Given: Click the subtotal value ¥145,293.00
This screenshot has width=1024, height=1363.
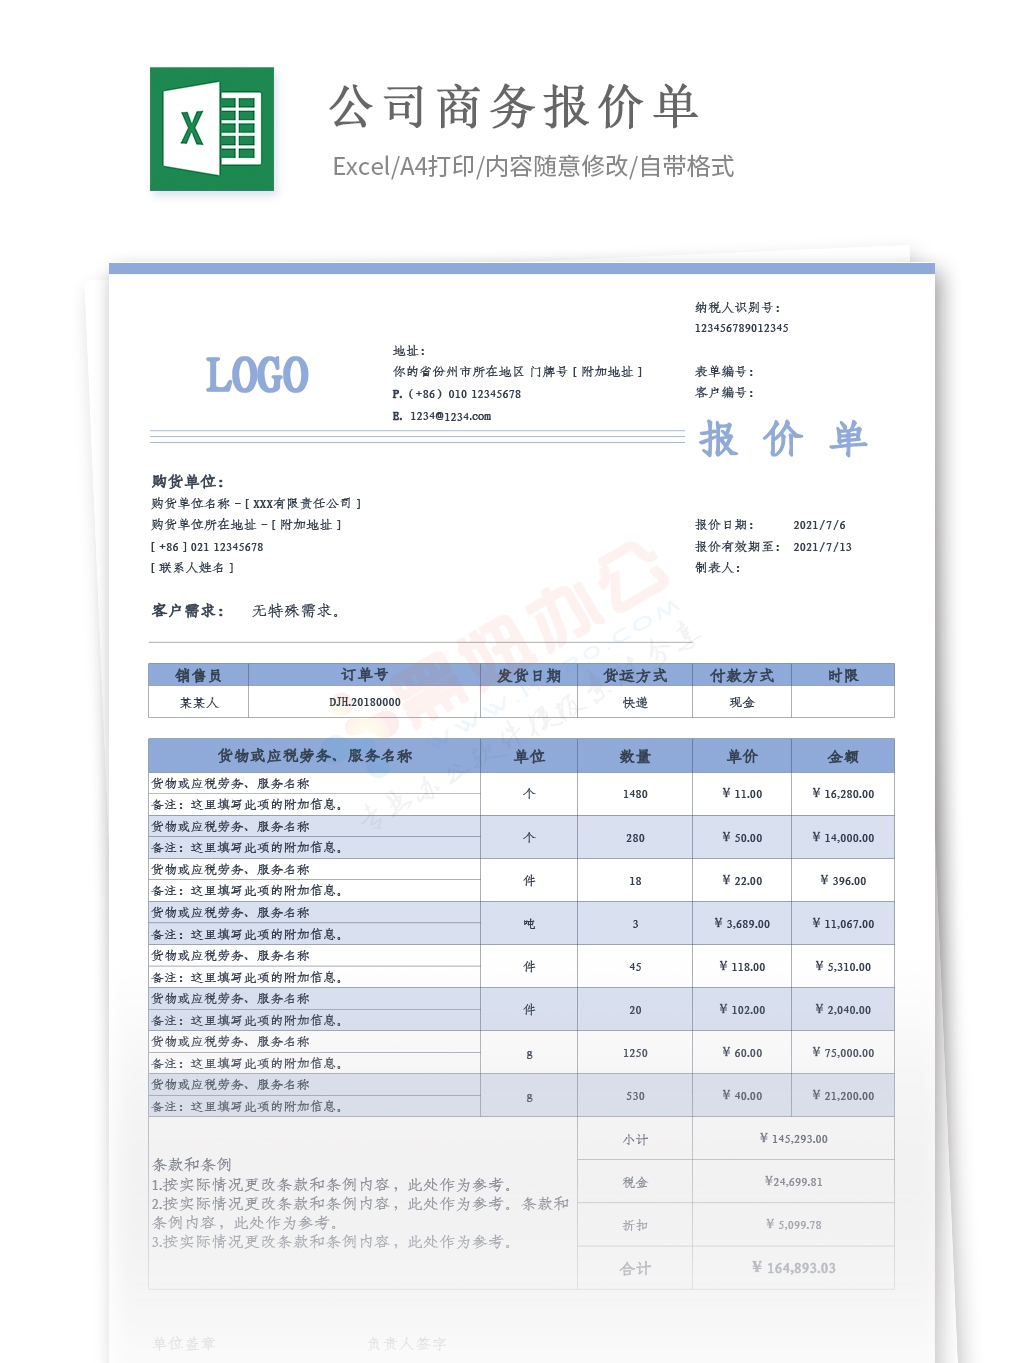Looking at the screenshot, I should coord(793,1139).
